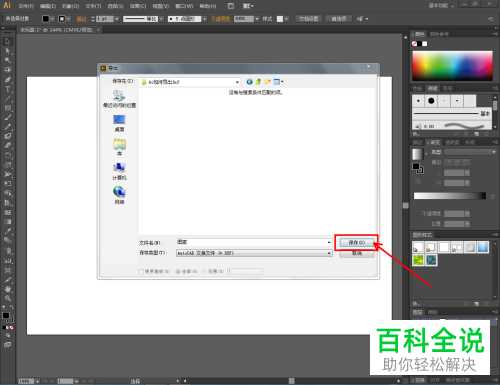
Task: Click the fill color swatch in the control bar
Action: tap(46, 19)
